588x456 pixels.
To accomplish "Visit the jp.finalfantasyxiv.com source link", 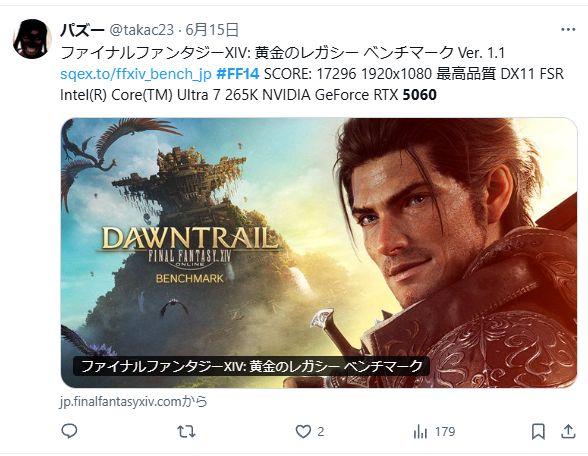I will (134, 402).
